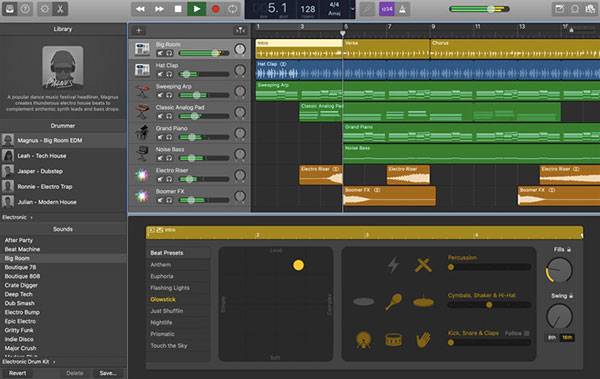The width and height of the screenshot is (600, 379).
Task: Solo the Hat Clap track with headphones
Action: tap(169, 74)
